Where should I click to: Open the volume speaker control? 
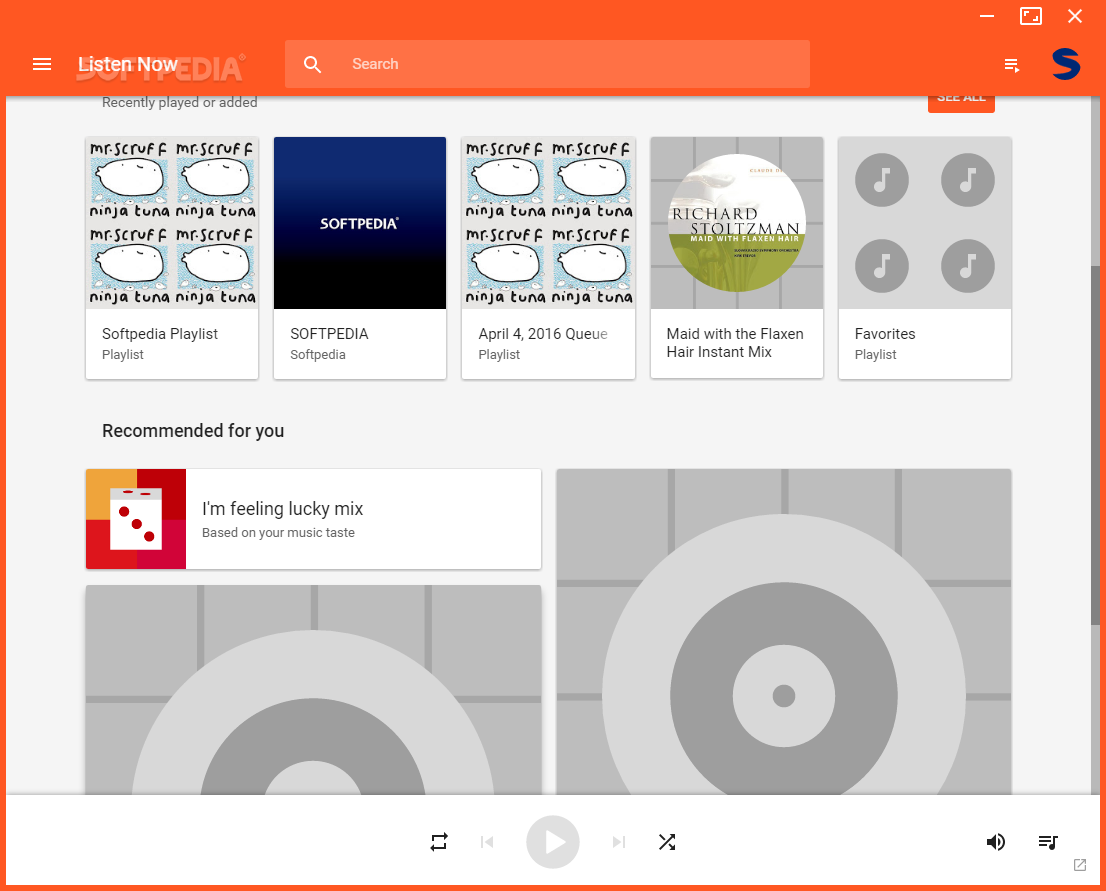995,842
